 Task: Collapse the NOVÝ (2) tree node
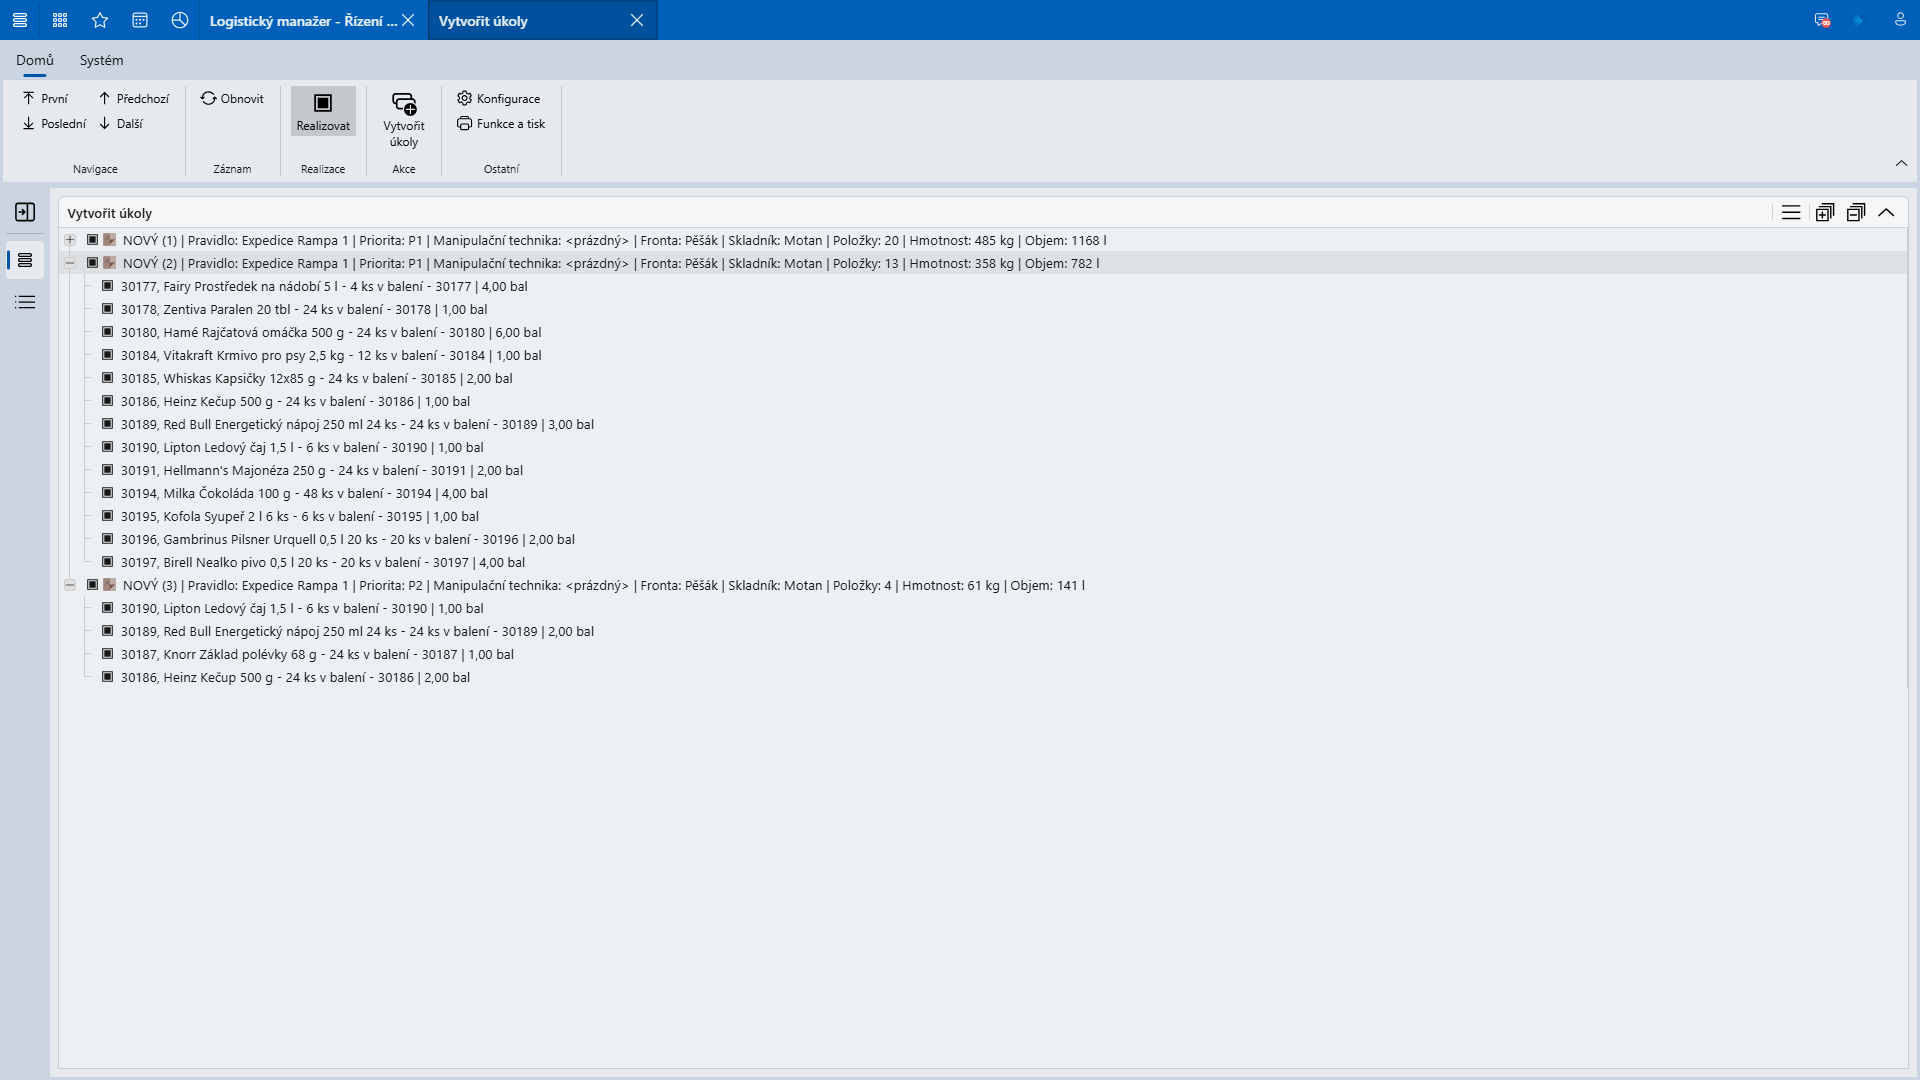click(70, 263)
